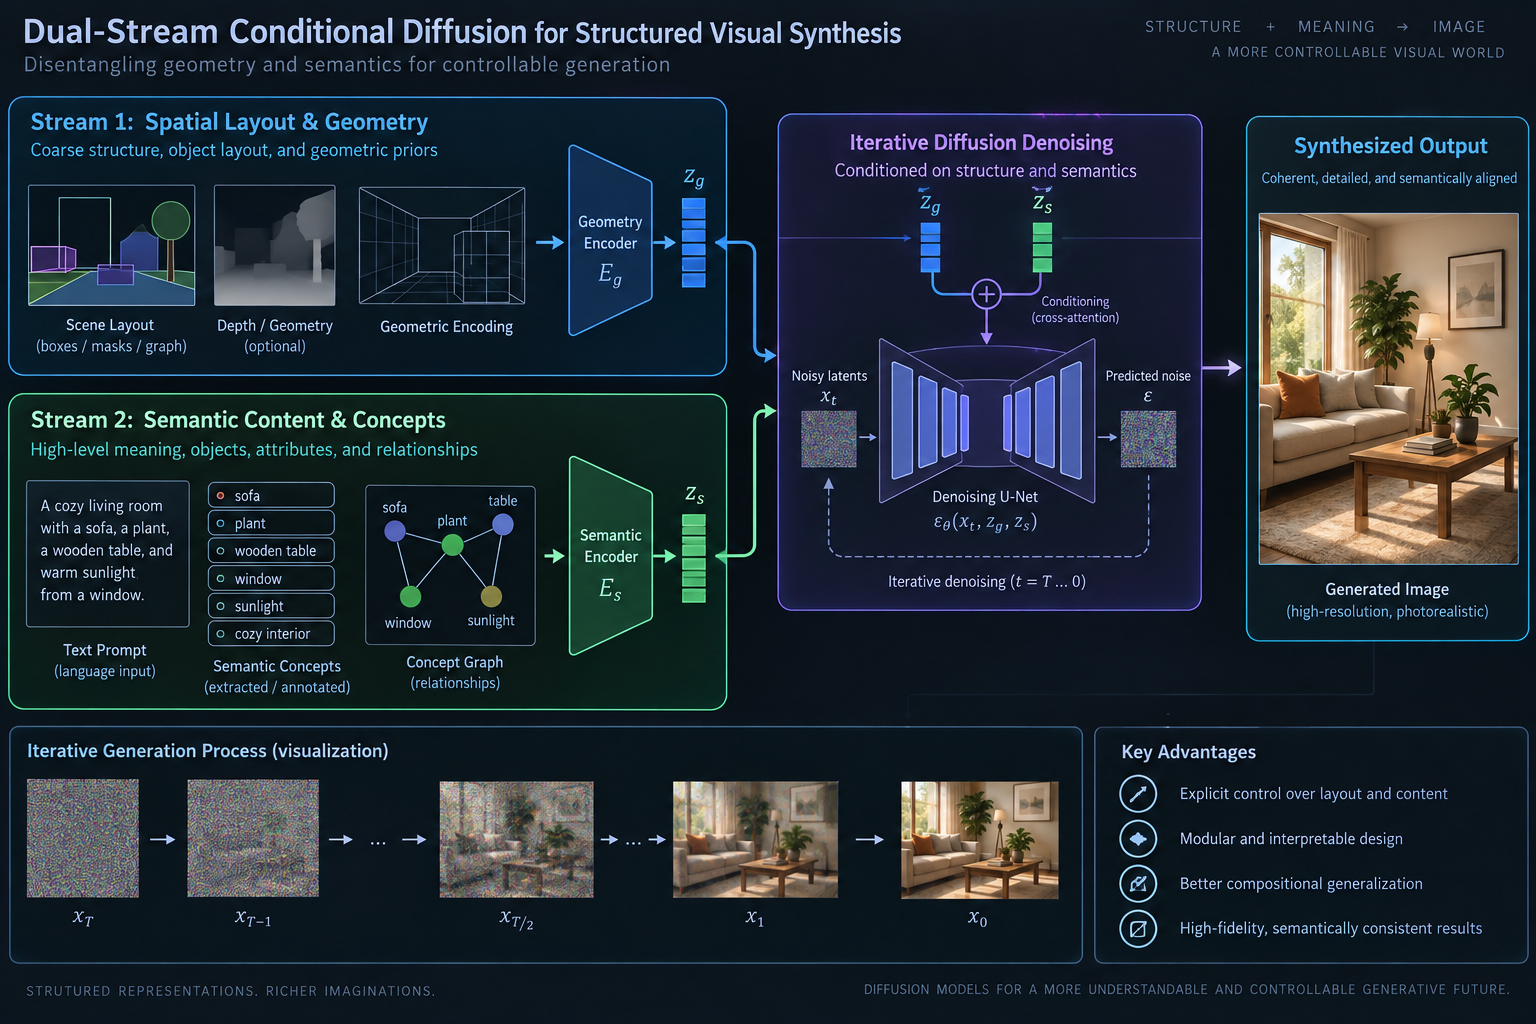Click the text Better compositional generalization
1536x1024 pixels.
click(1301, 884)
